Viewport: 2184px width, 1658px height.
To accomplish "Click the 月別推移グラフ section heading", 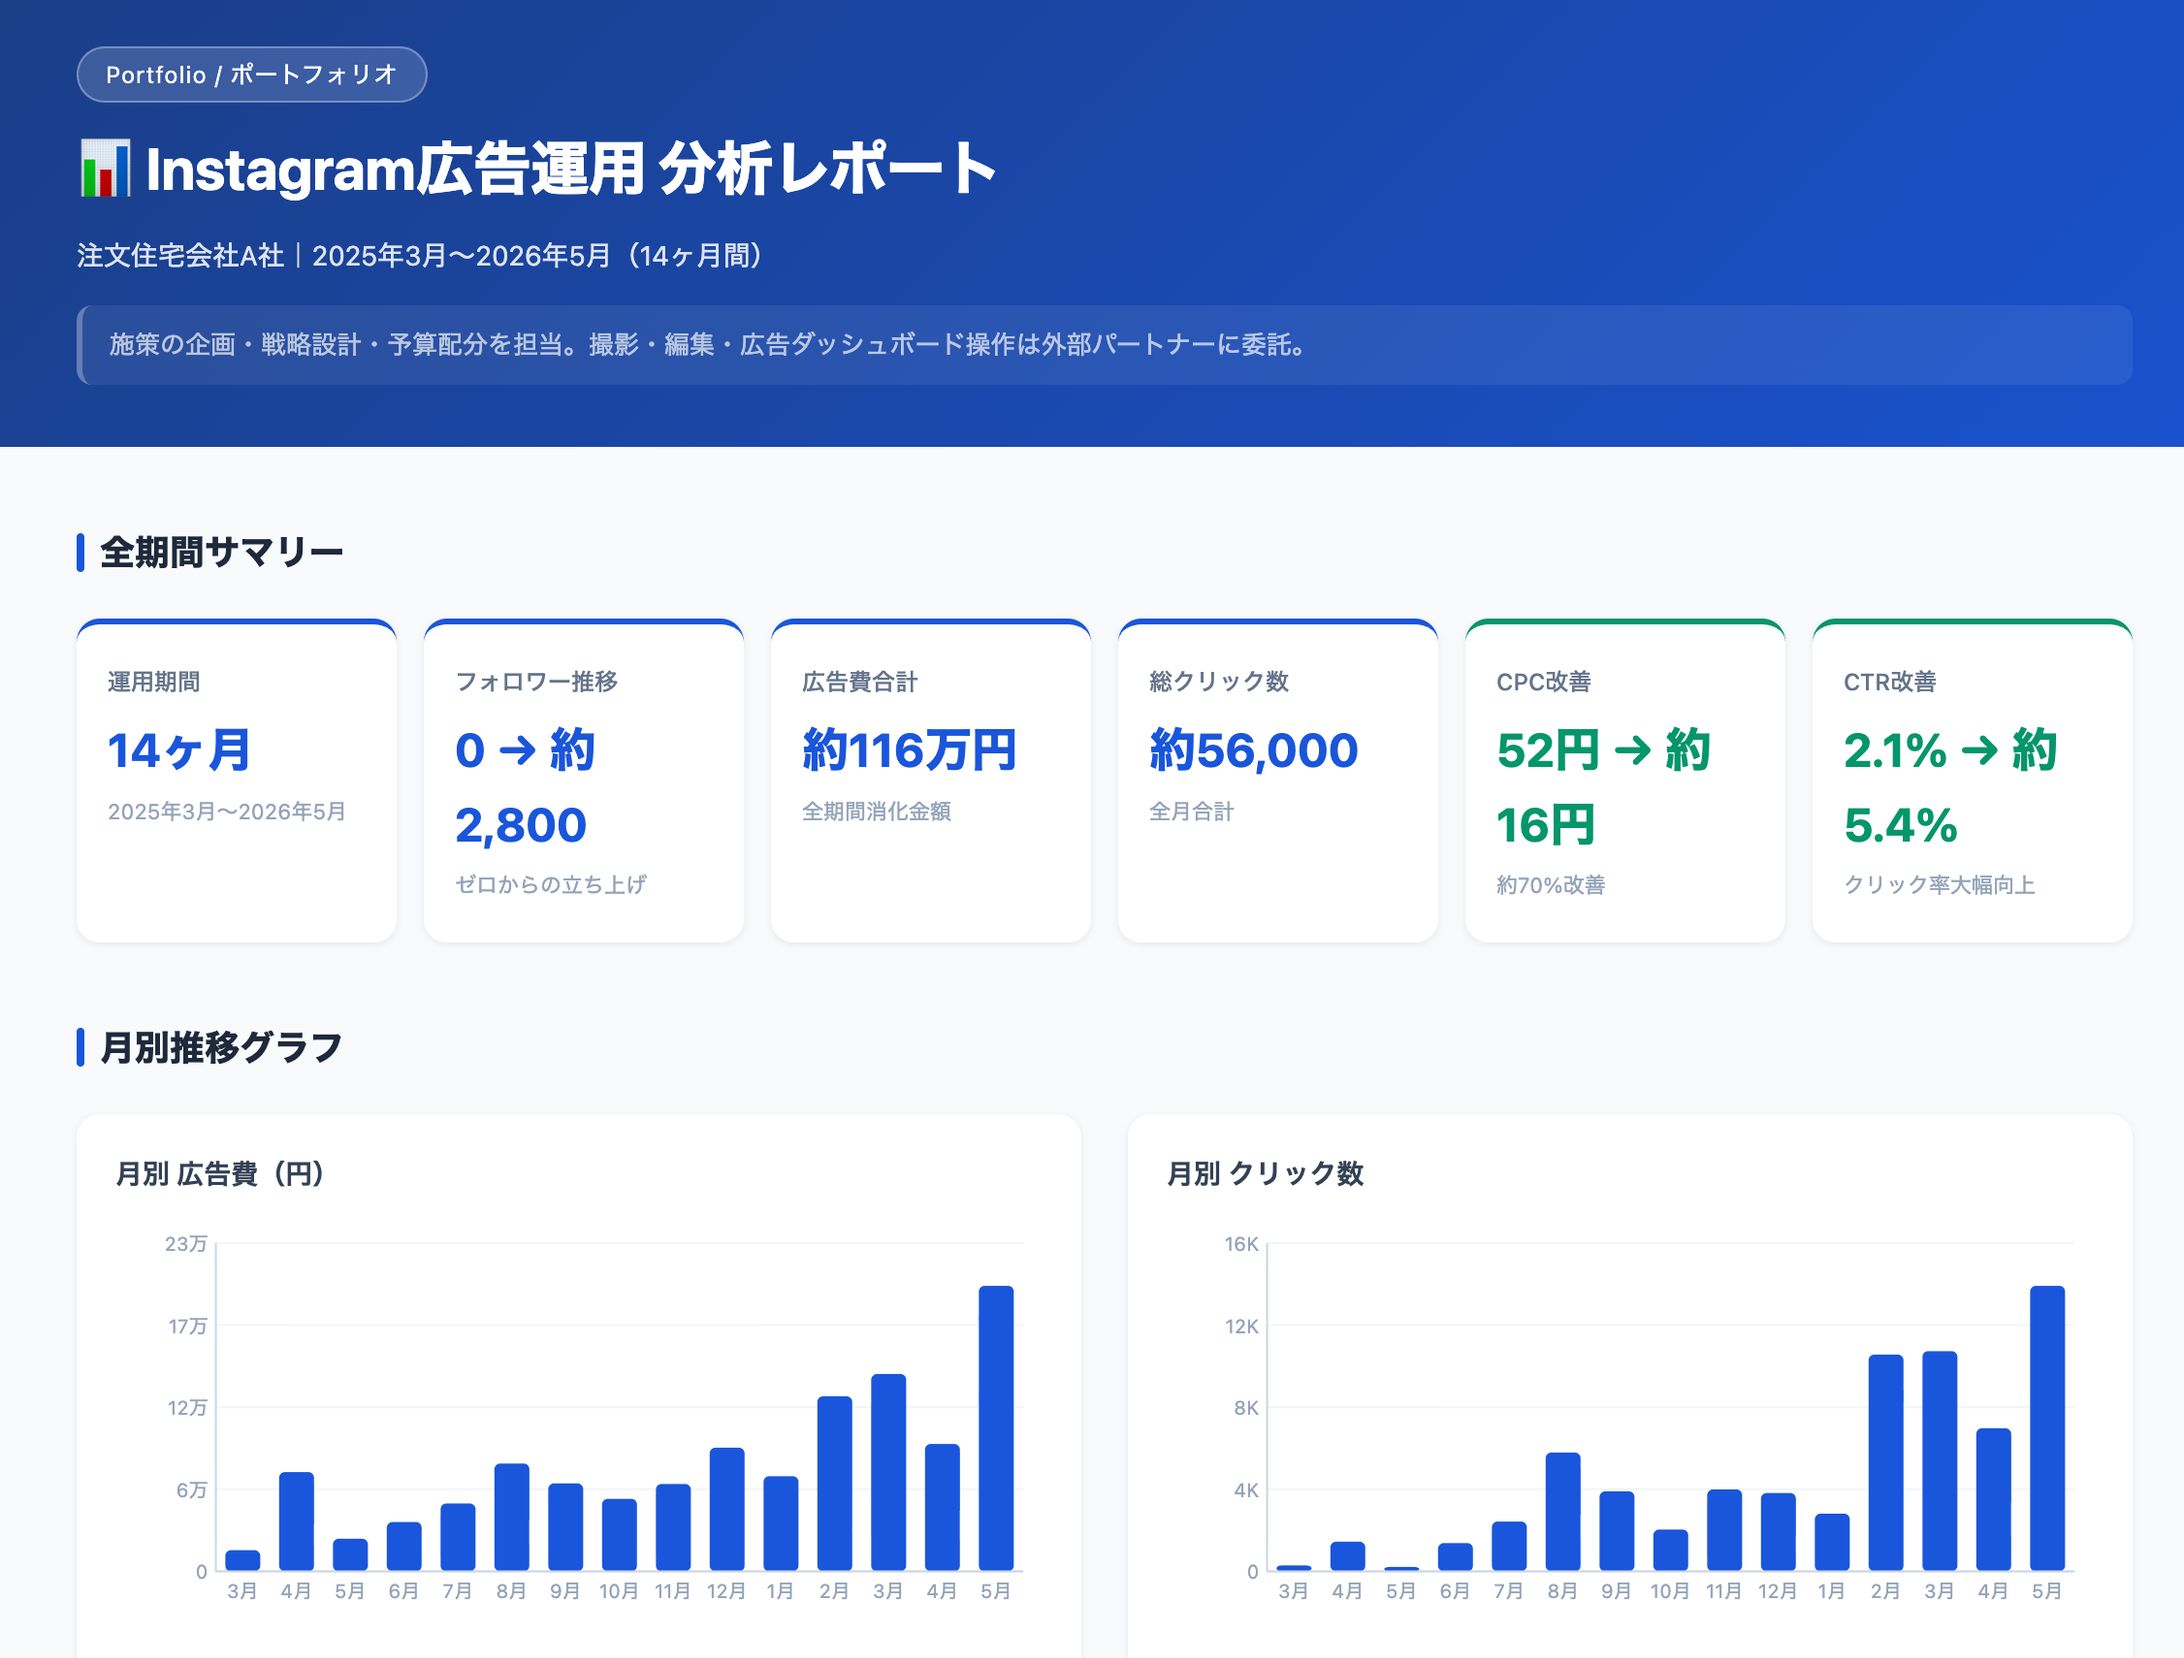I will click(221, 1047).
